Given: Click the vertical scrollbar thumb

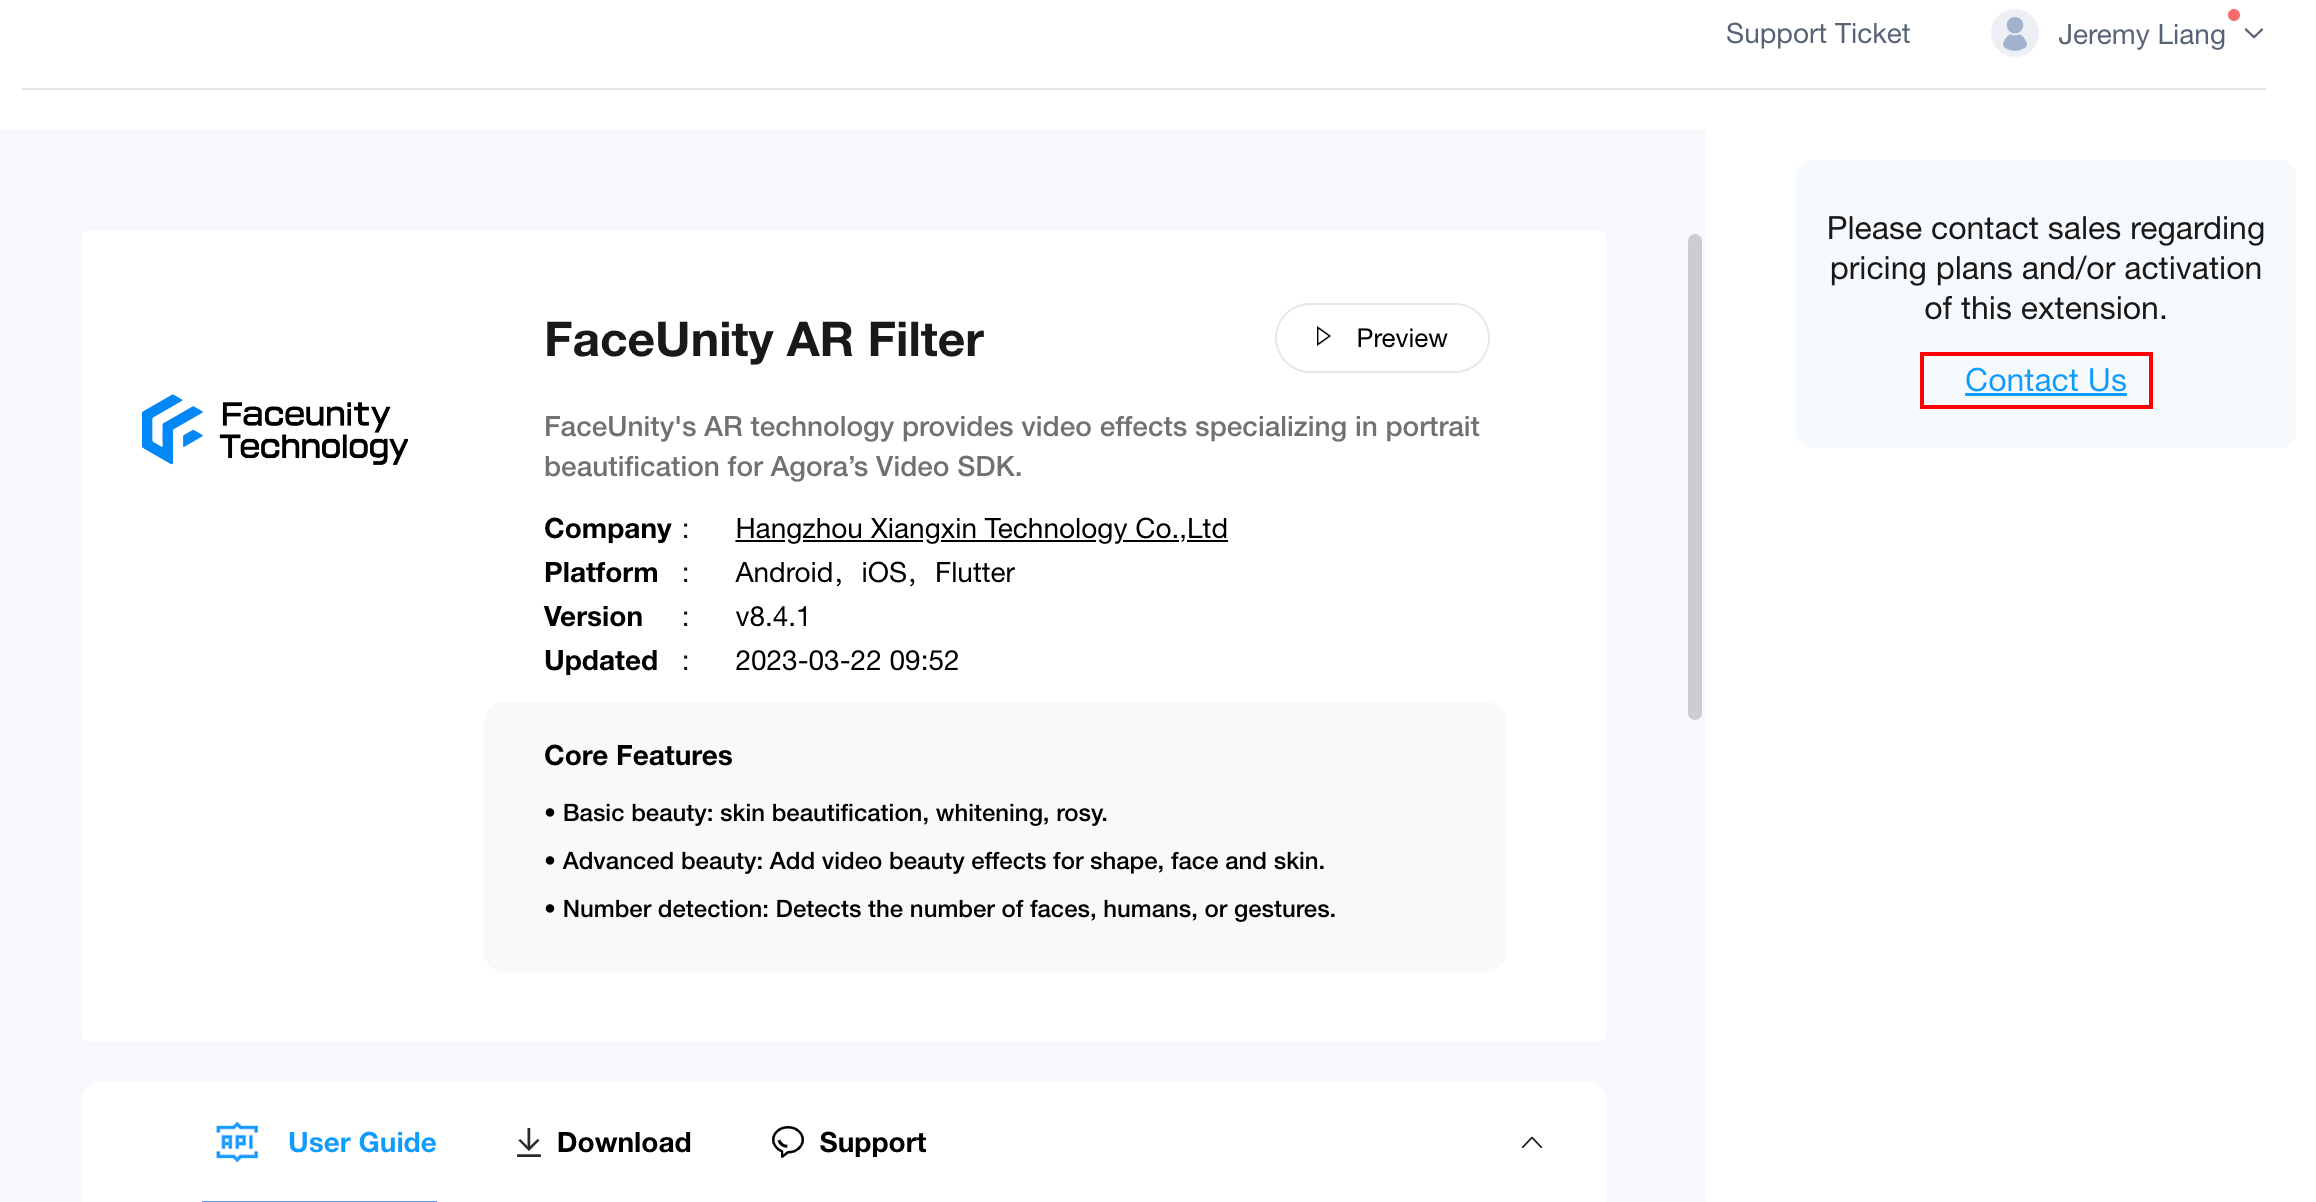Looking at the screenshot, I should (1694, 476).
